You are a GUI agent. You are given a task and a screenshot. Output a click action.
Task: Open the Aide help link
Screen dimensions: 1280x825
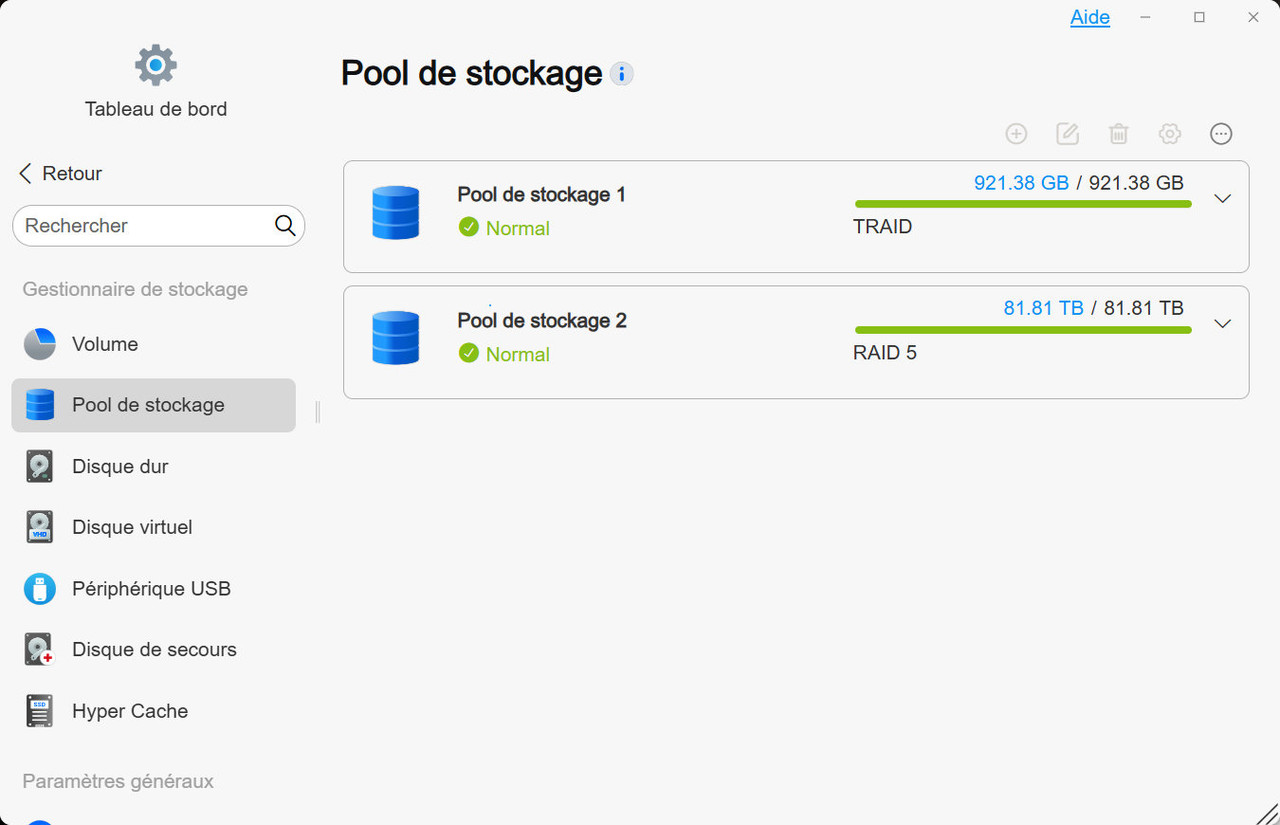tap(1090, 18)
